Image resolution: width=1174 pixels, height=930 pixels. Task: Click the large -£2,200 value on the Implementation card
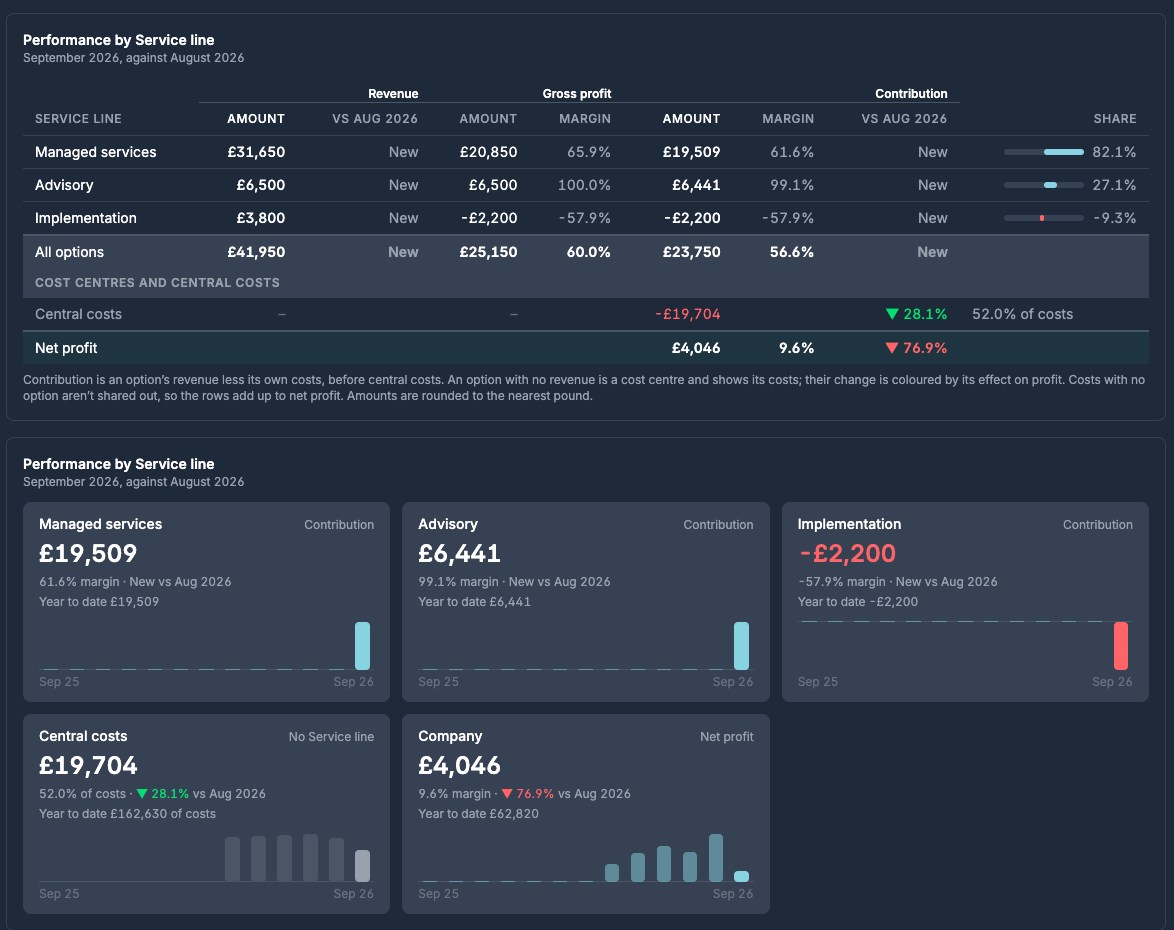tap(847, 553)
